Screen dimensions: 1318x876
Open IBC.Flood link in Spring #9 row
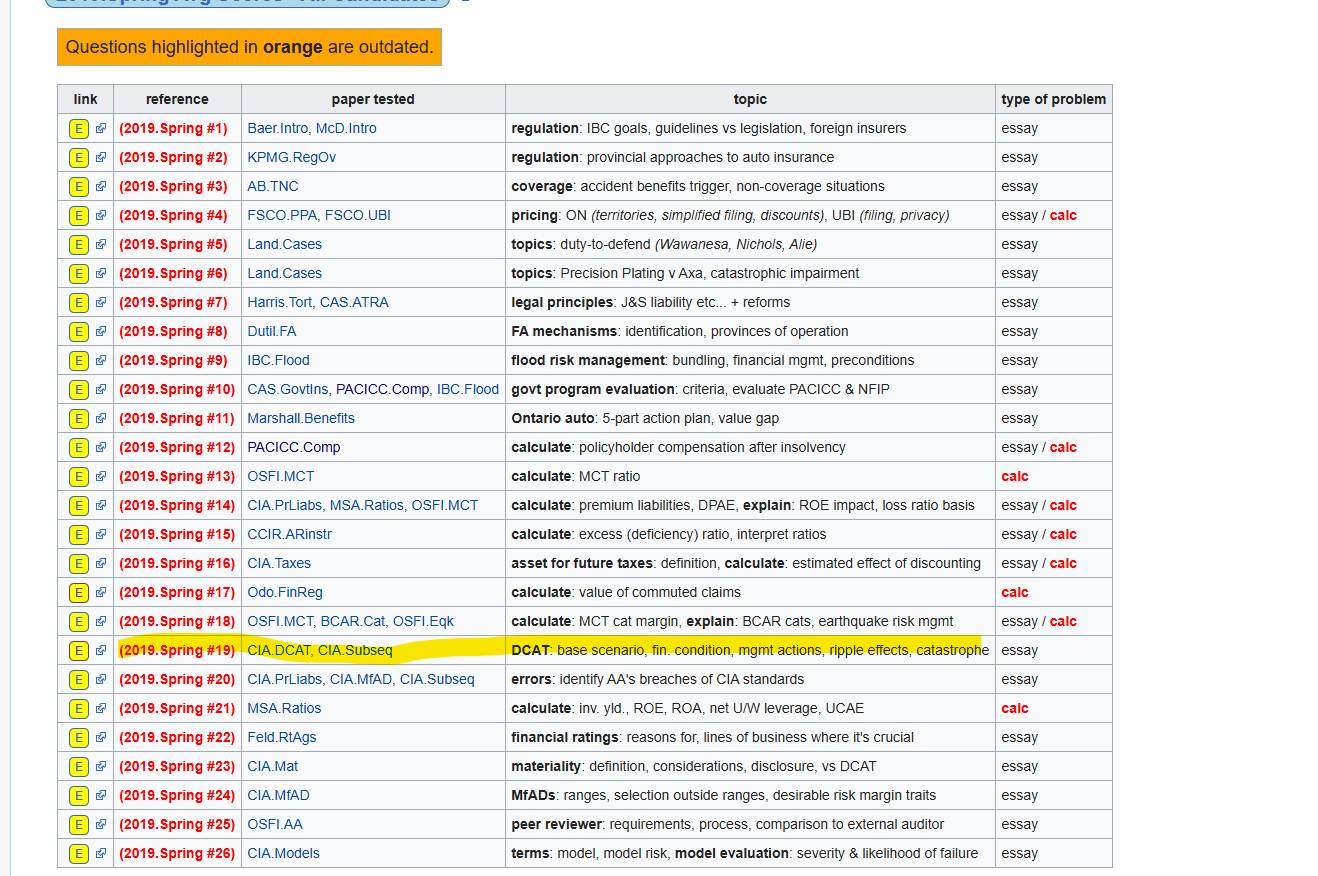tap(279, 360)
